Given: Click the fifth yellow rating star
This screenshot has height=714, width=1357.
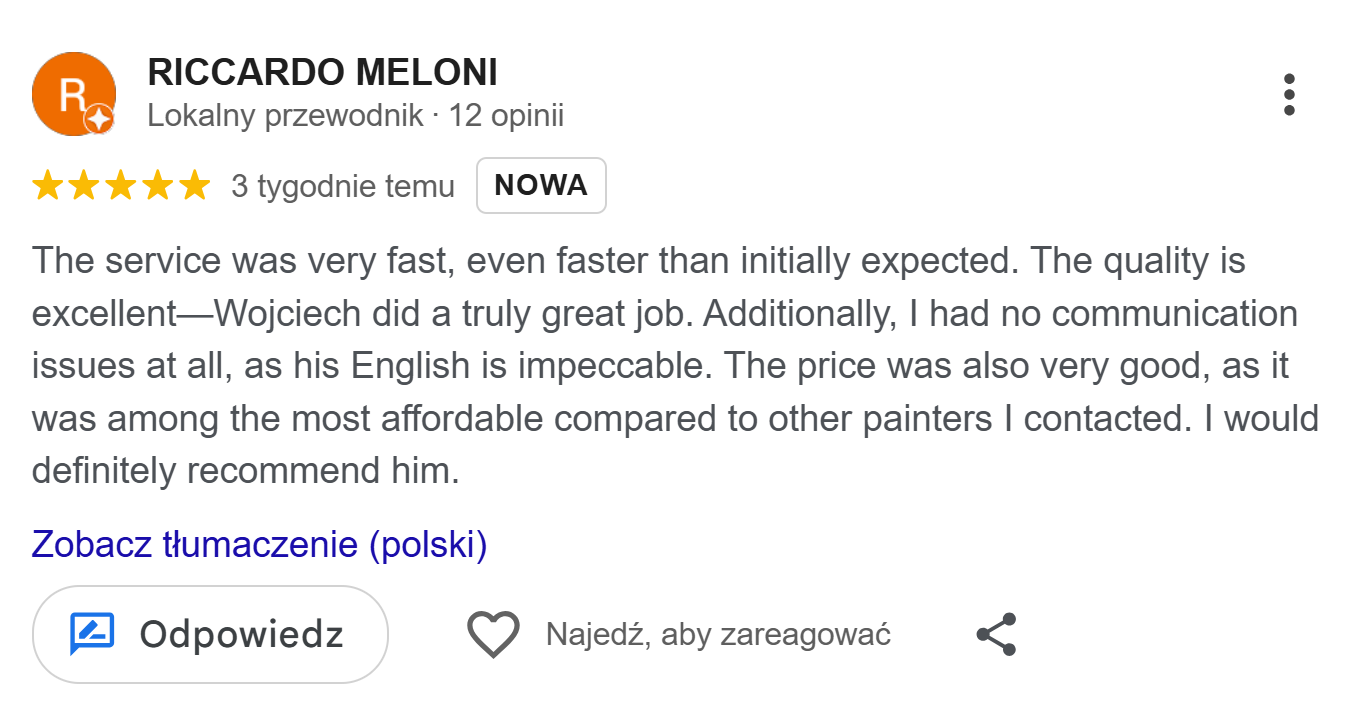Looking at the screenshot, I should pos(195,186).
